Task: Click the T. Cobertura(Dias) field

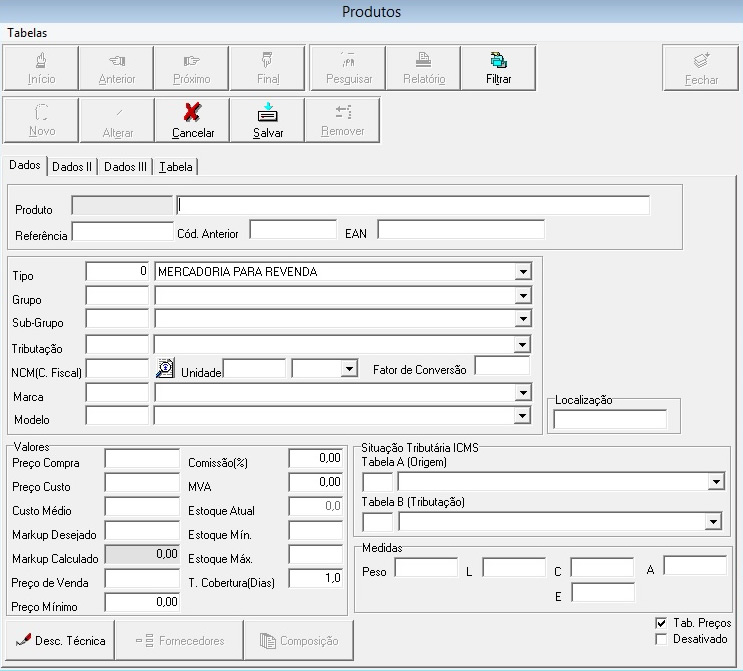Action: pyautogui.click(x=315, y=578)
